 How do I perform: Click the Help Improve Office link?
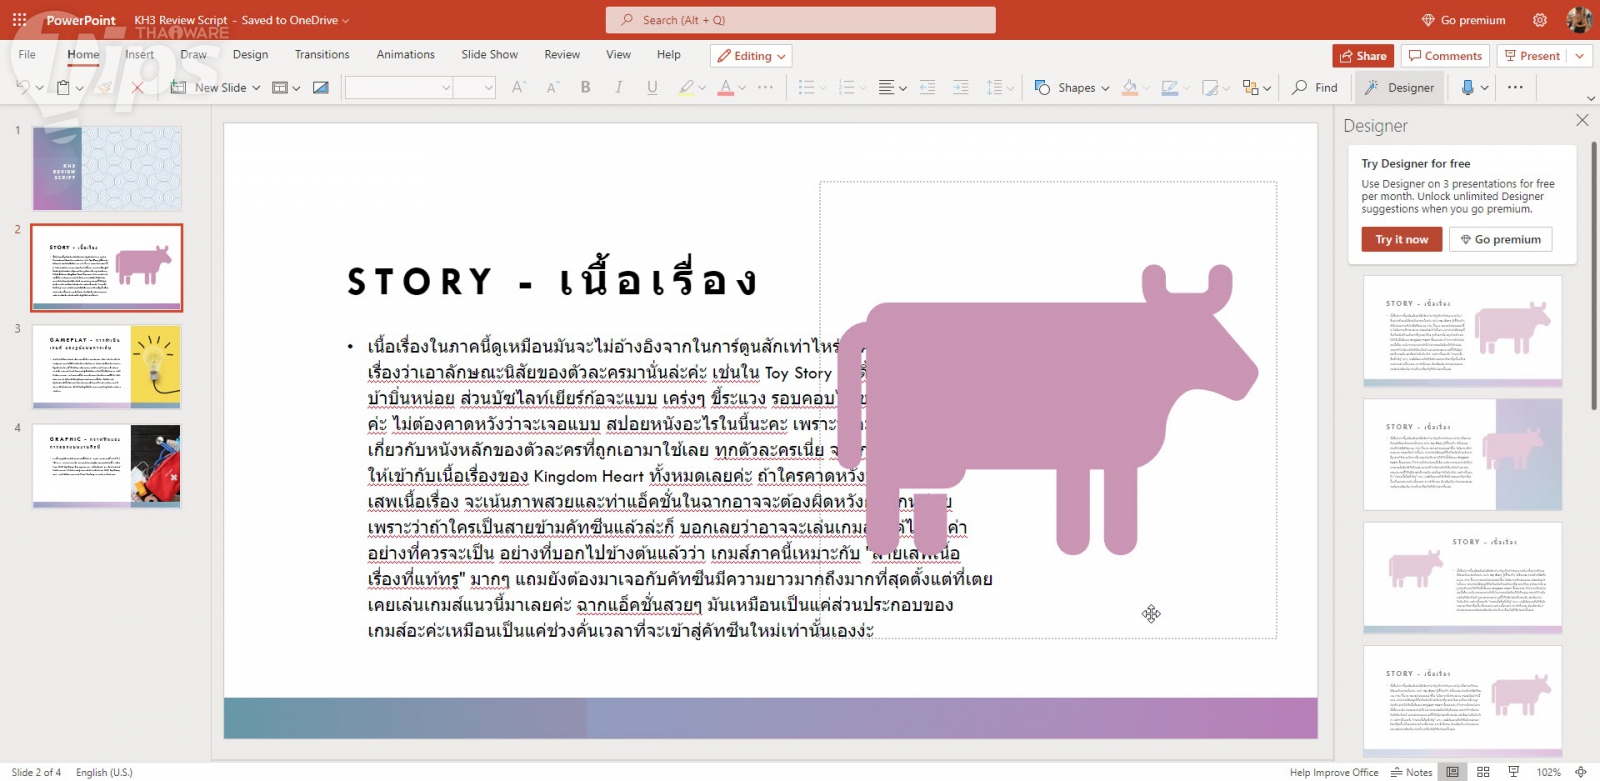click(x=1333, y=772)
